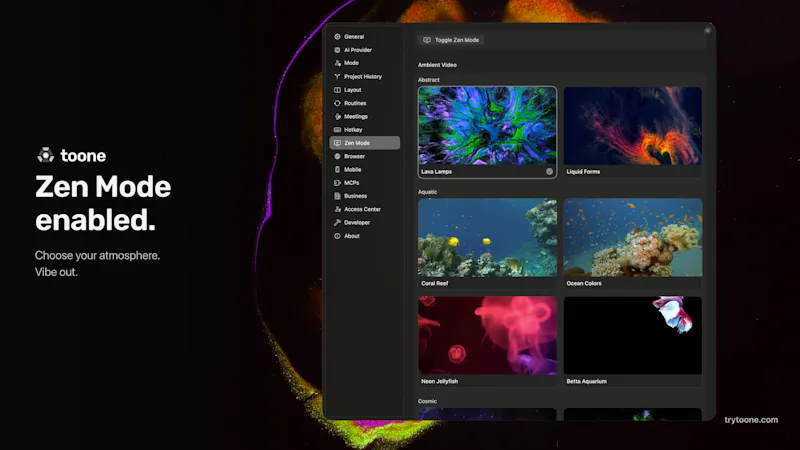
Task: Click the Browser globe icon
Action: pyautogui.click(x=337, y=156)
